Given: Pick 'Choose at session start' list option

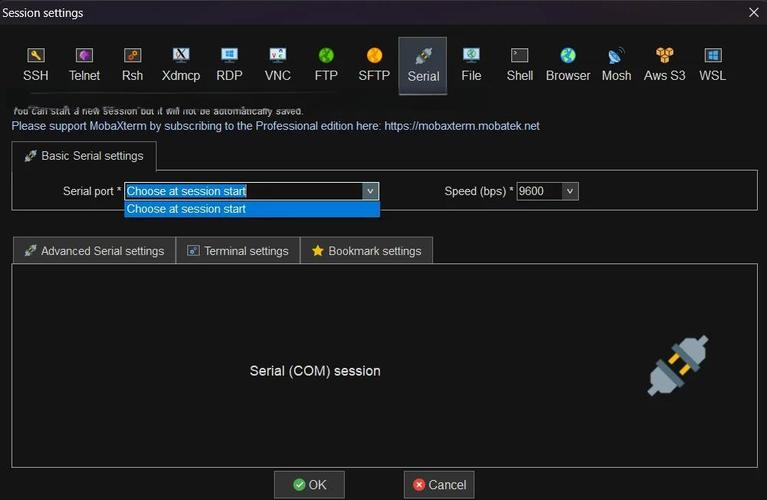Looking at the screenshot, I should pyautogui.click(x=252, y=209).
